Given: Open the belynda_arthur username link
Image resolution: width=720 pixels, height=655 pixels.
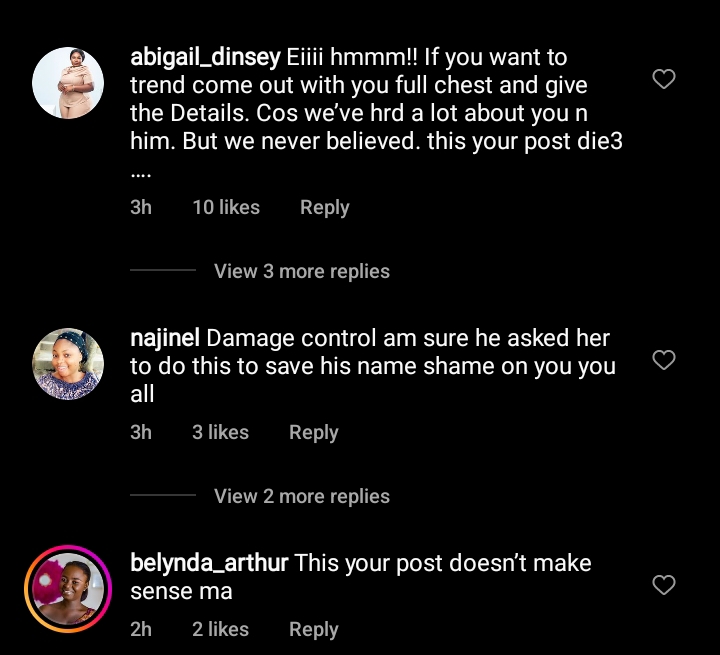Looking at the screenshot, I should [x=209, y=563].
